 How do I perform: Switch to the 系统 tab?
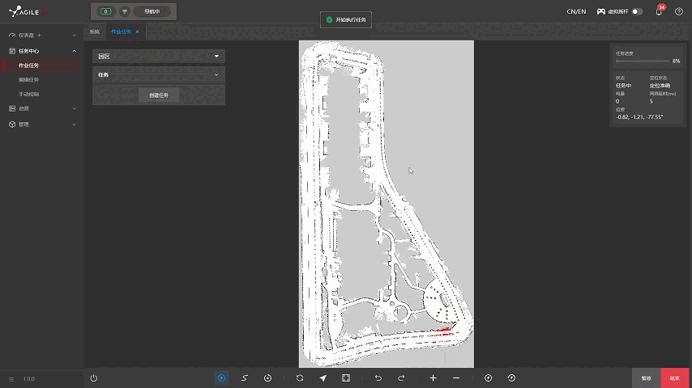pyautogui.click(x=94, y=32)
